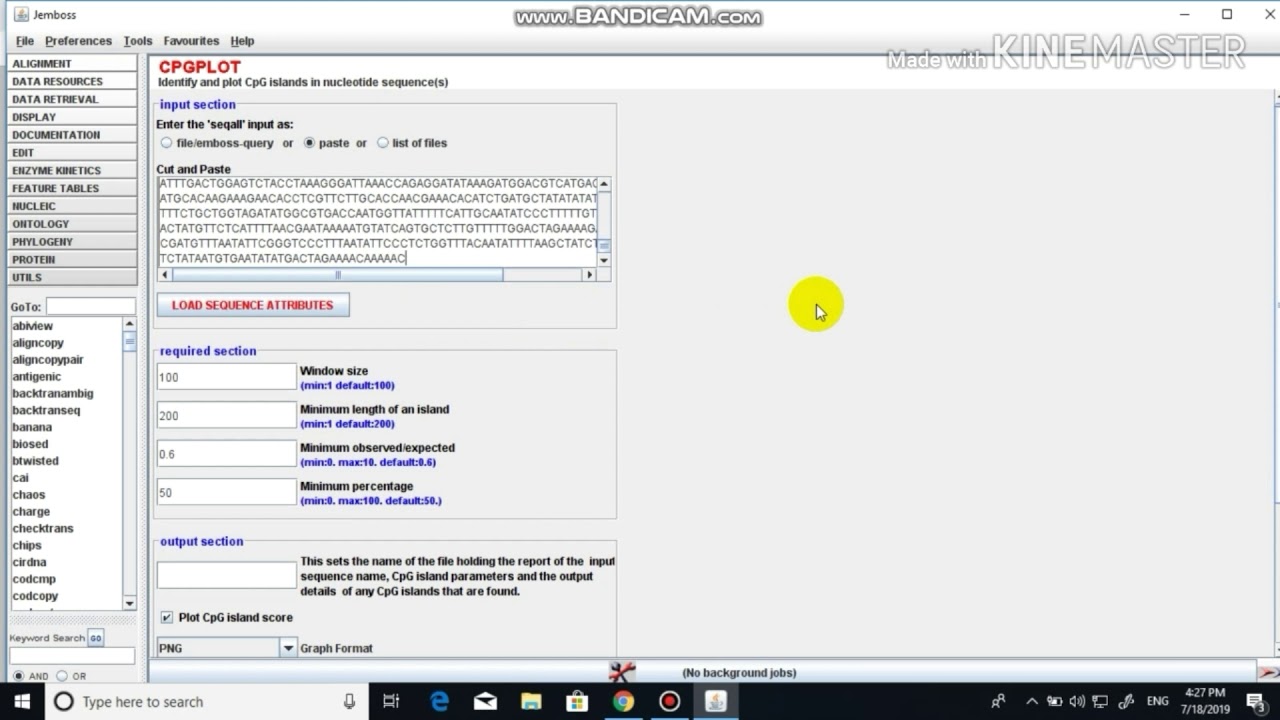The image size is (1280, 720).
Task: Select antigenic in the program list
Action: (37, 377)
